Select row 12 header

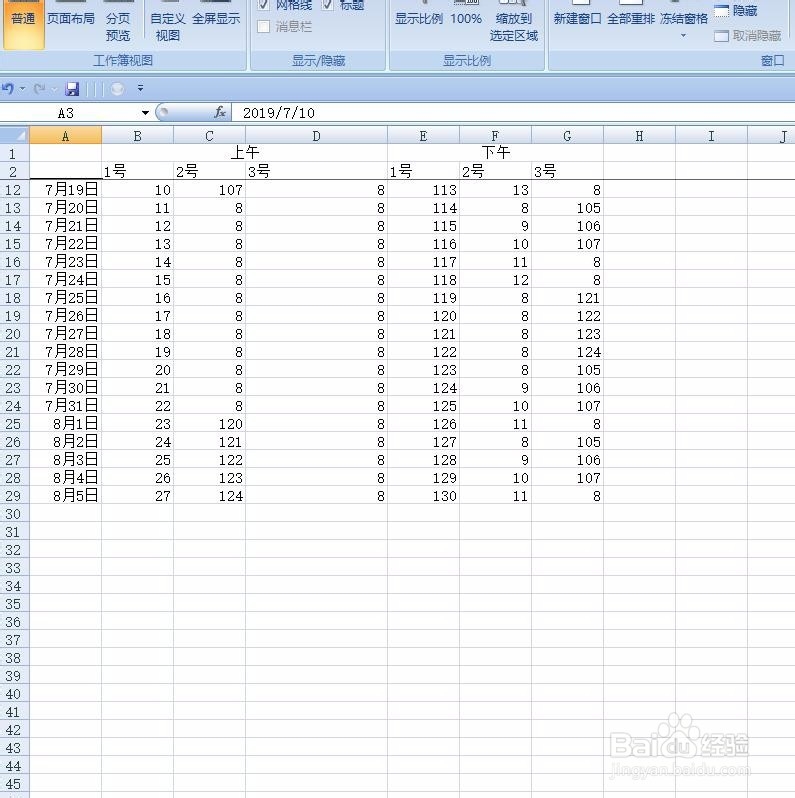pos(14,190)
